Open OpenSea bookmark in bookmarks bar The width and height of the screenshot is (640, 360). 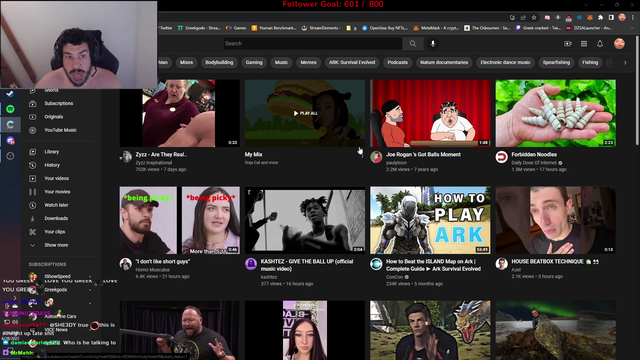385,28
